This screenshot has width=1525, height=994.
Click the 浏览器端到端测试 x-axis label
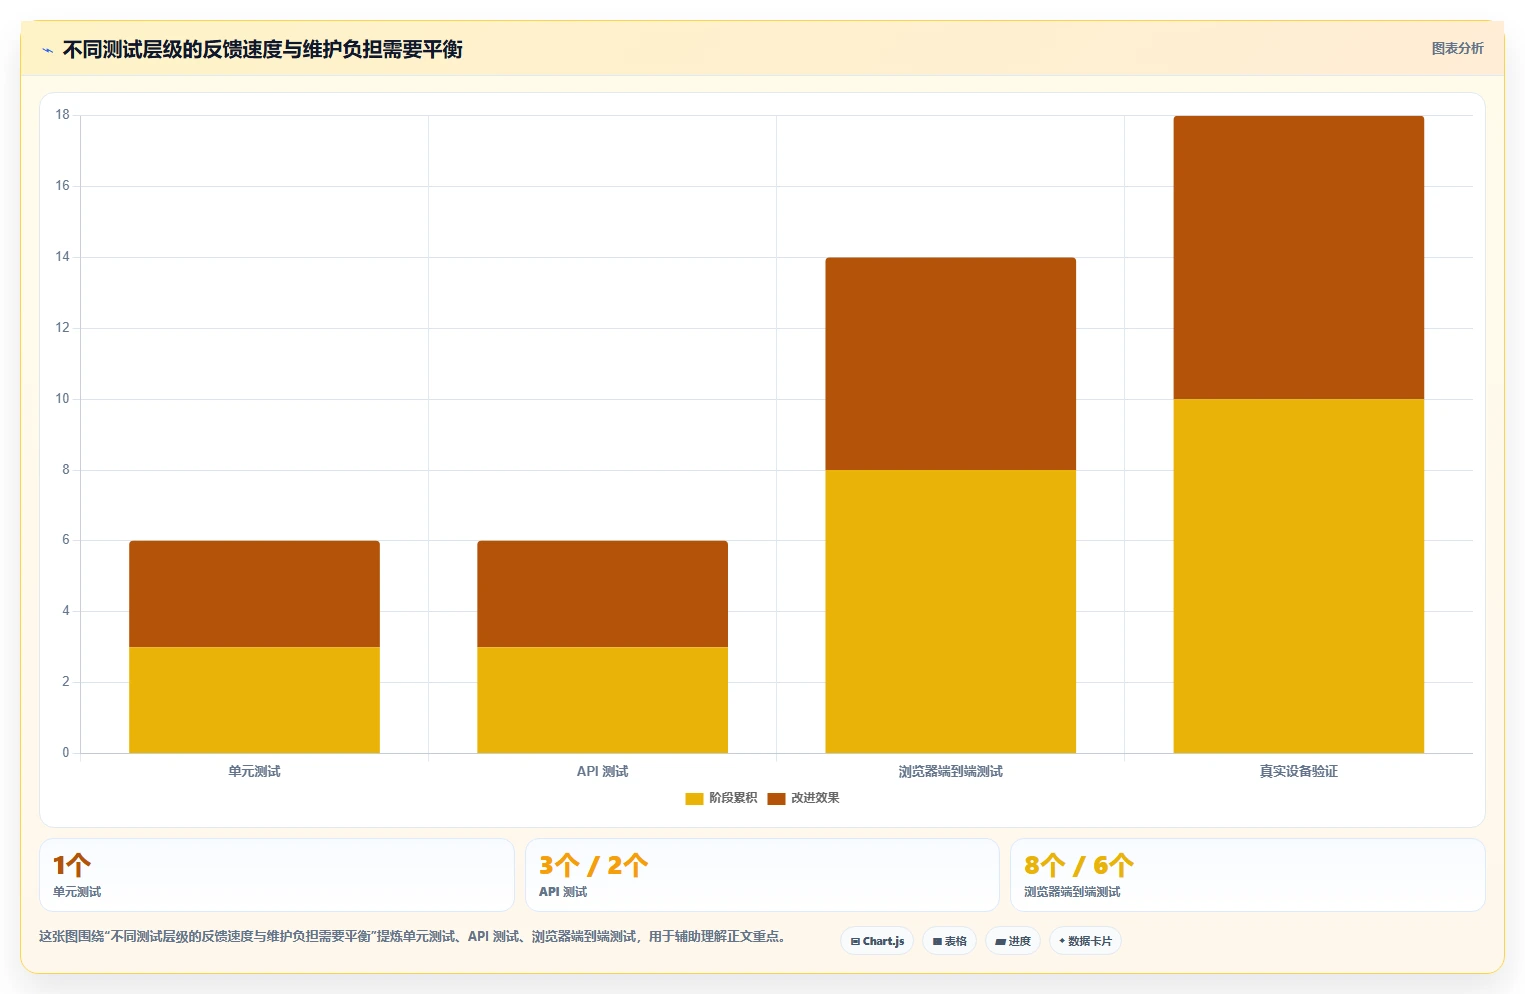(950, 771)
